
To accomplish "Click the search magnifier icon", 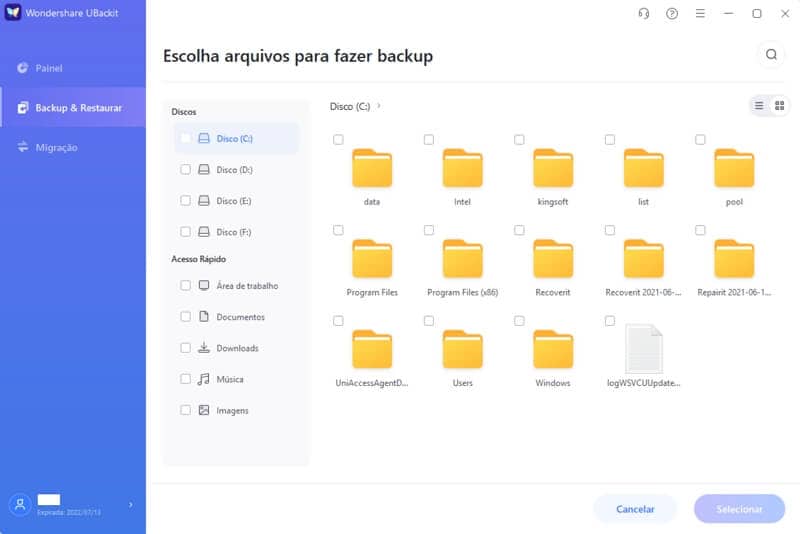I will [x=771, y=54].
